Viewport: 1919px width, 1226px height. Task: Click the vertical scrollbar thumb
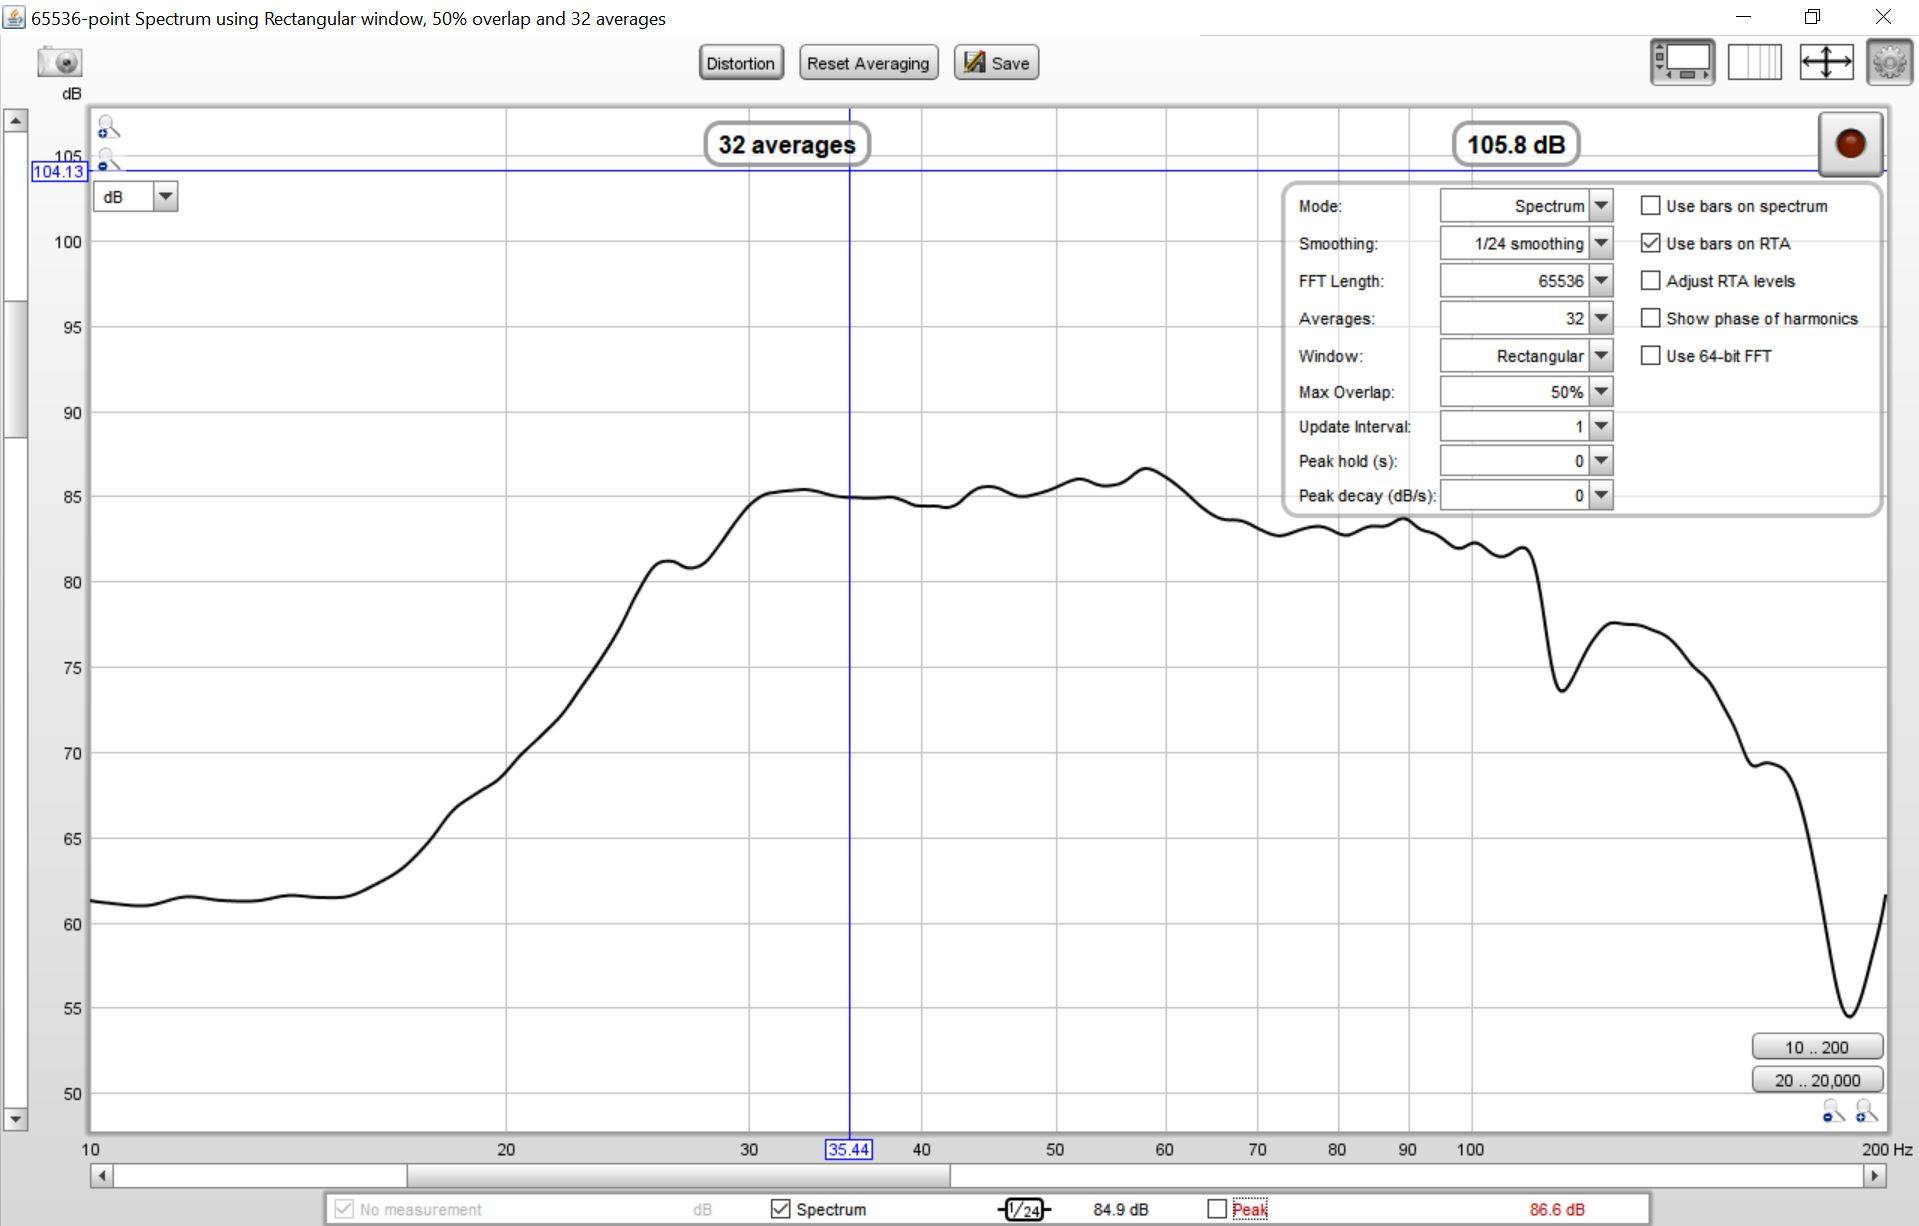point(15,369)
